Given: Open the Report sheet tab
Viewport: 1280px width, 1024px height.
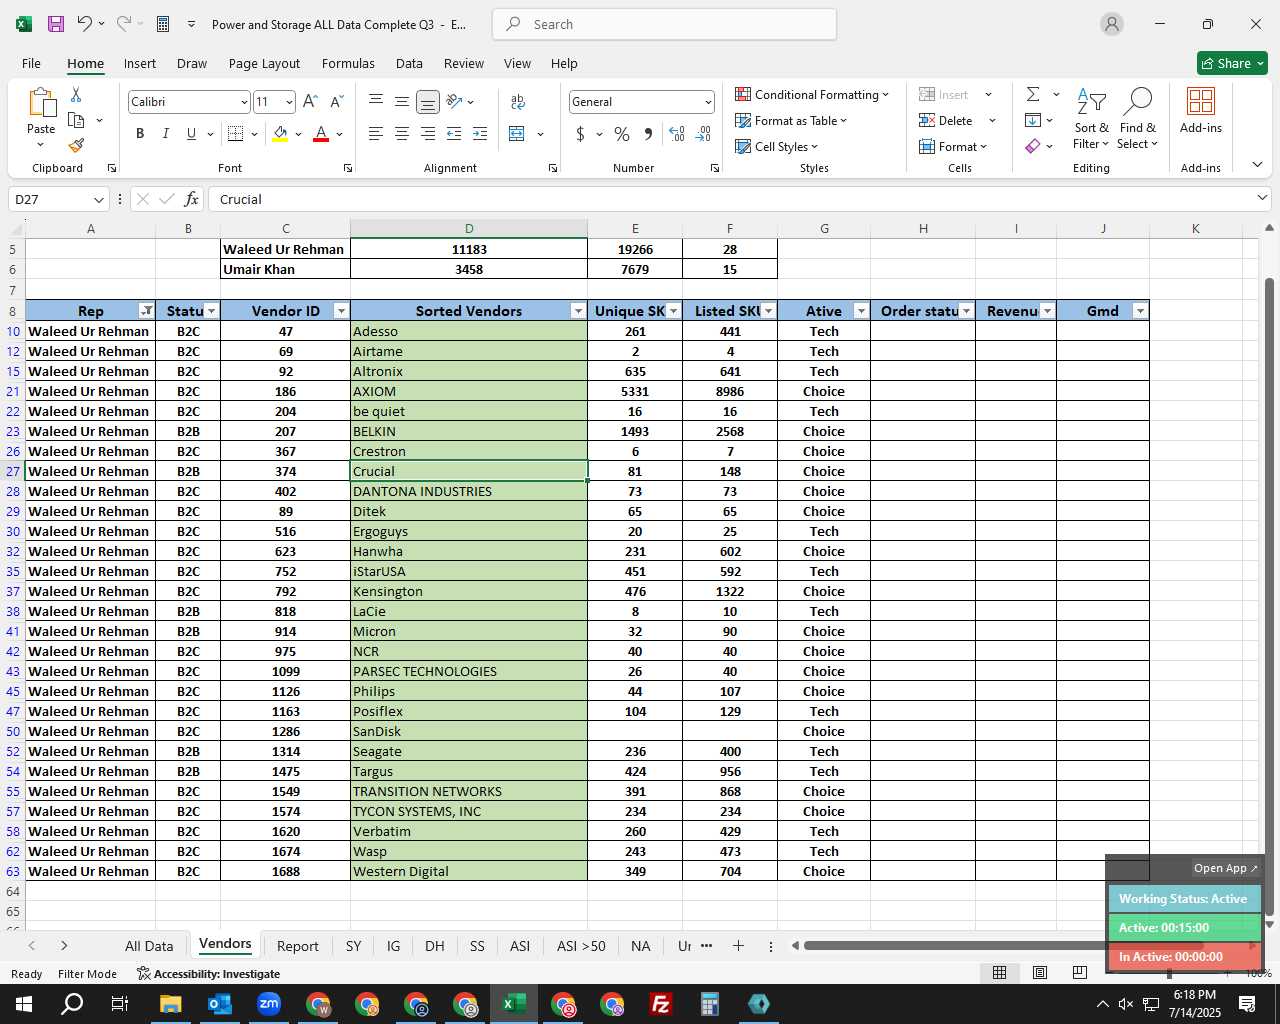Looking at the screenshot, I should coord(297,946).
